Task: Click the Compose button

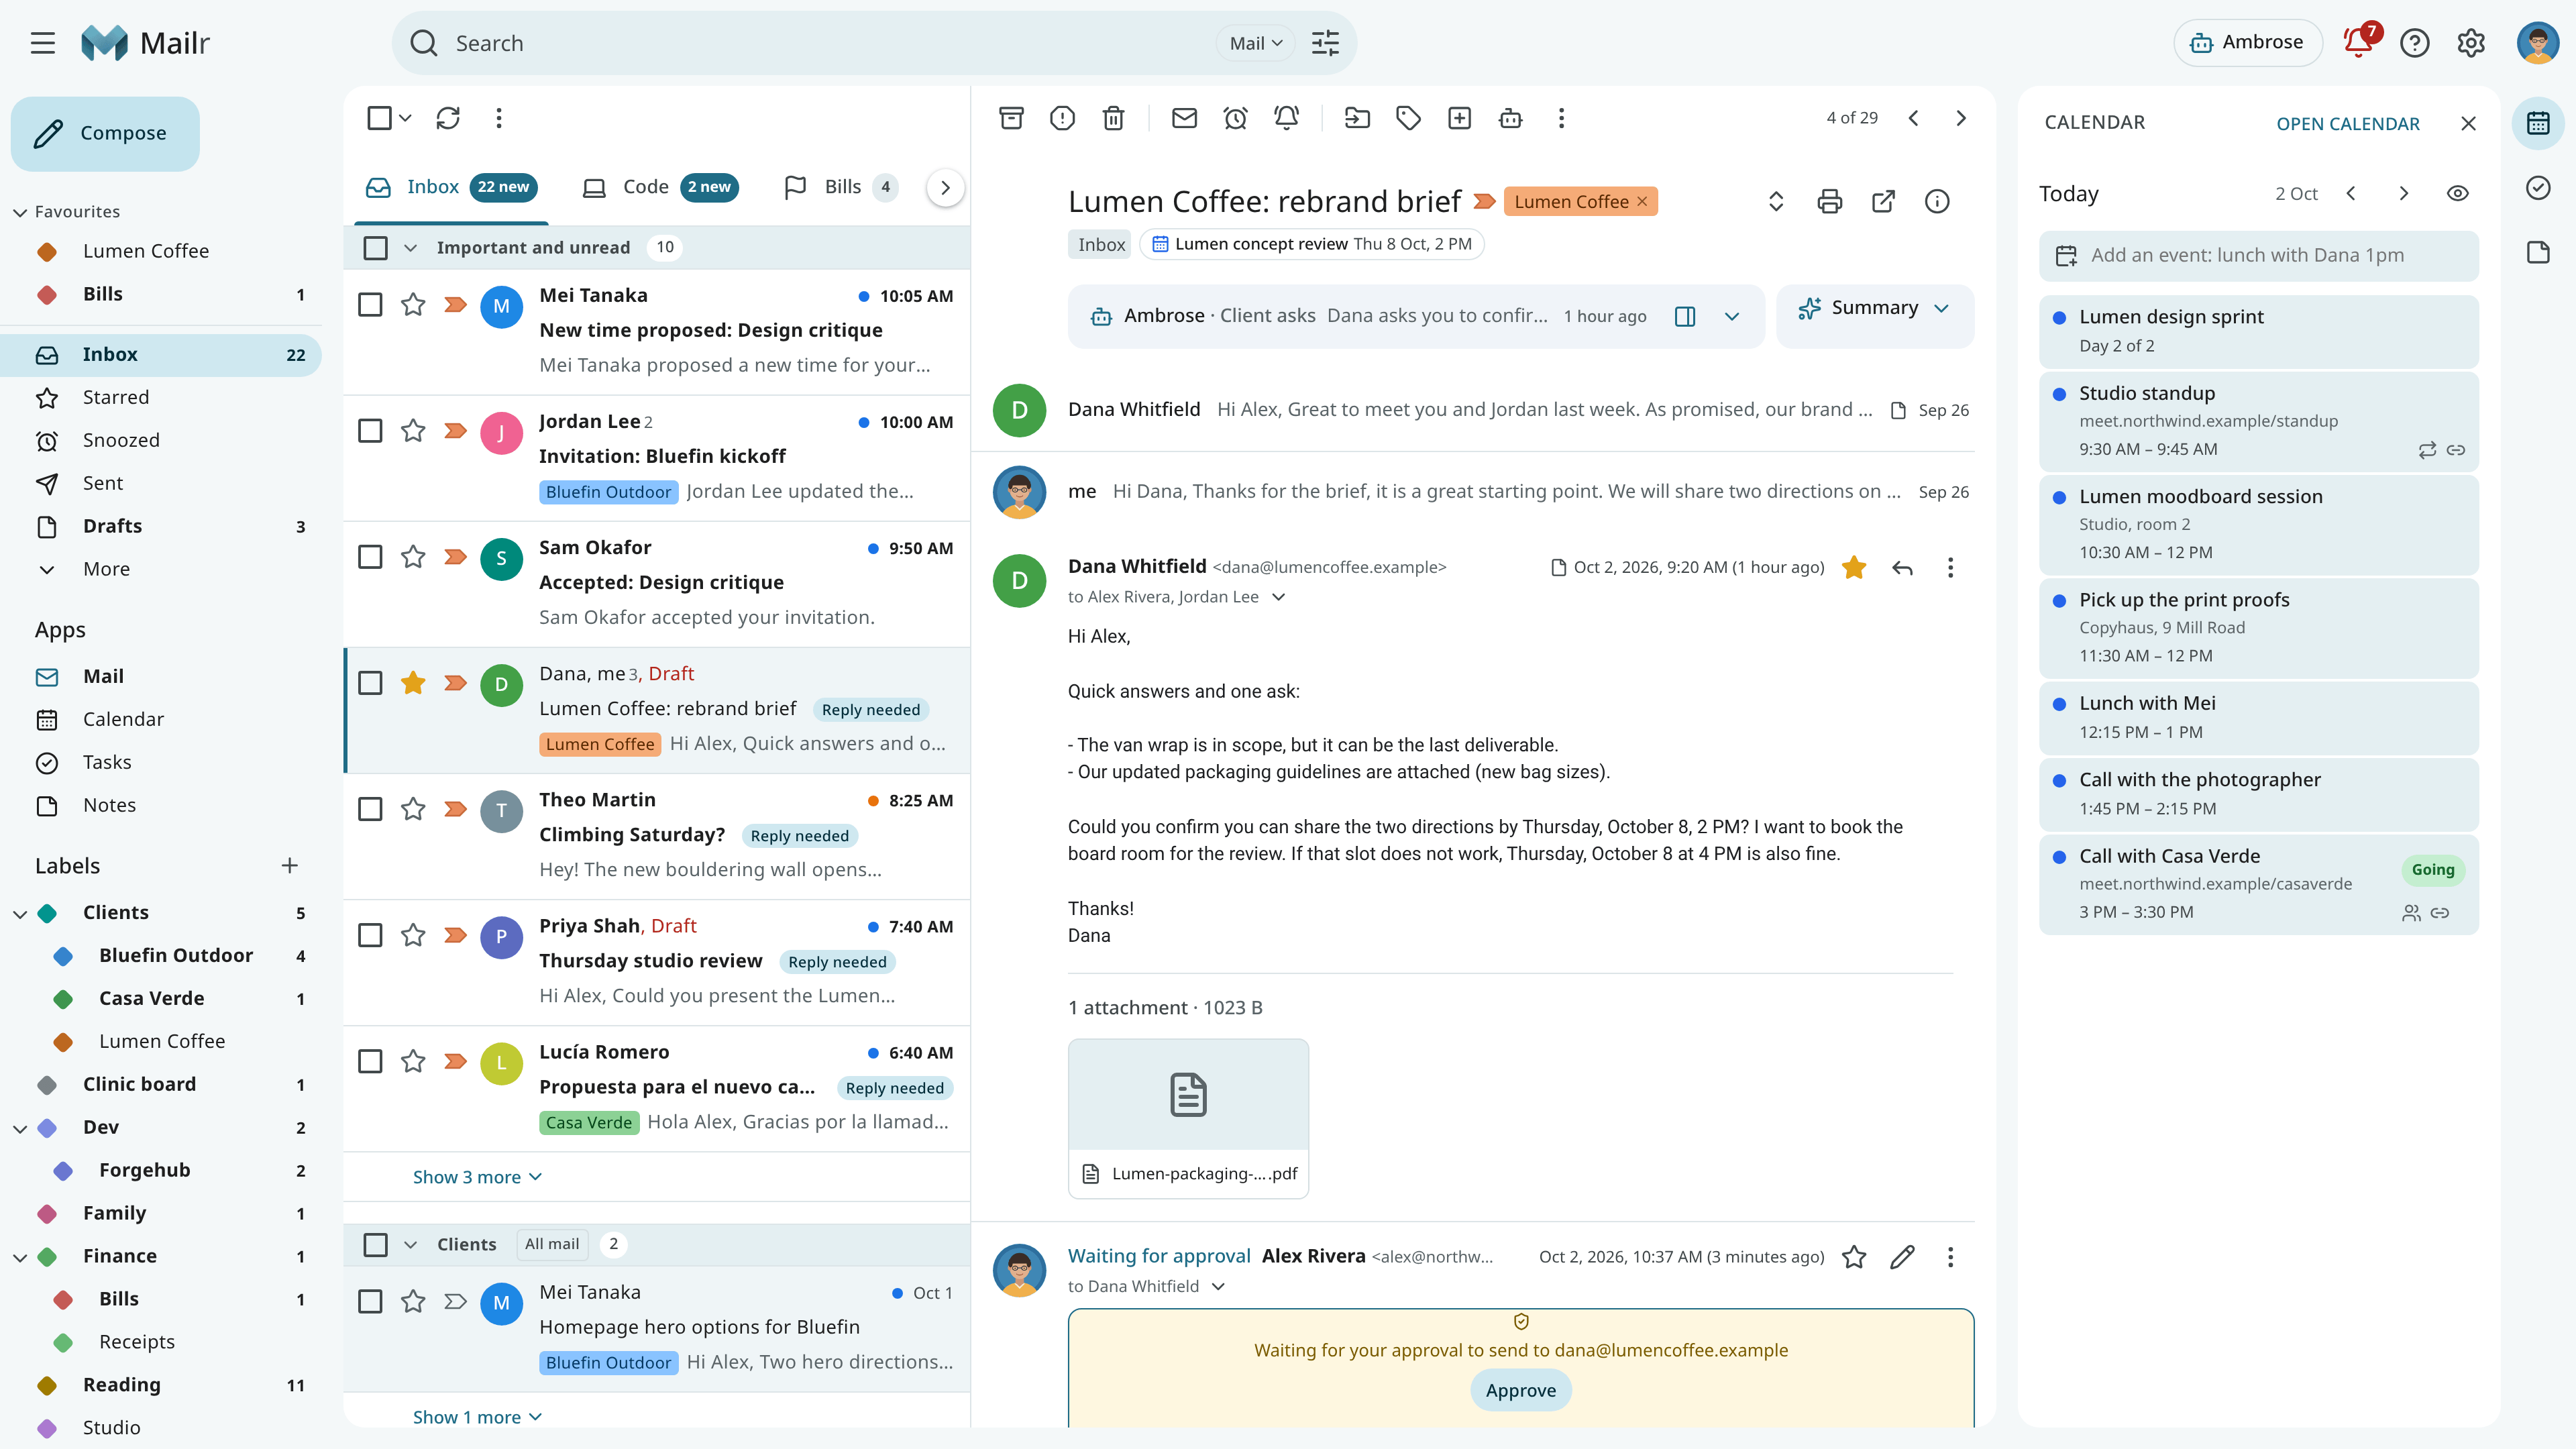Action: [105, 133]
